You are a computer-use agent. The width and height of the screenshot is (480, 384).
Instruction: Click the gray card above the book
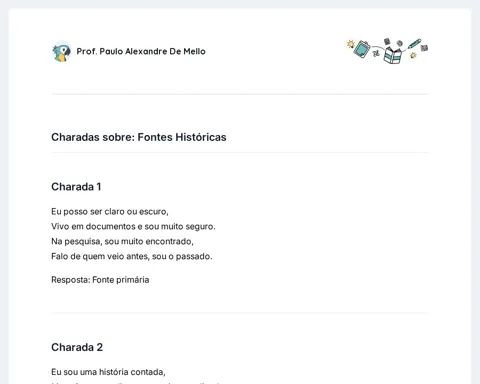click(387, 41)
